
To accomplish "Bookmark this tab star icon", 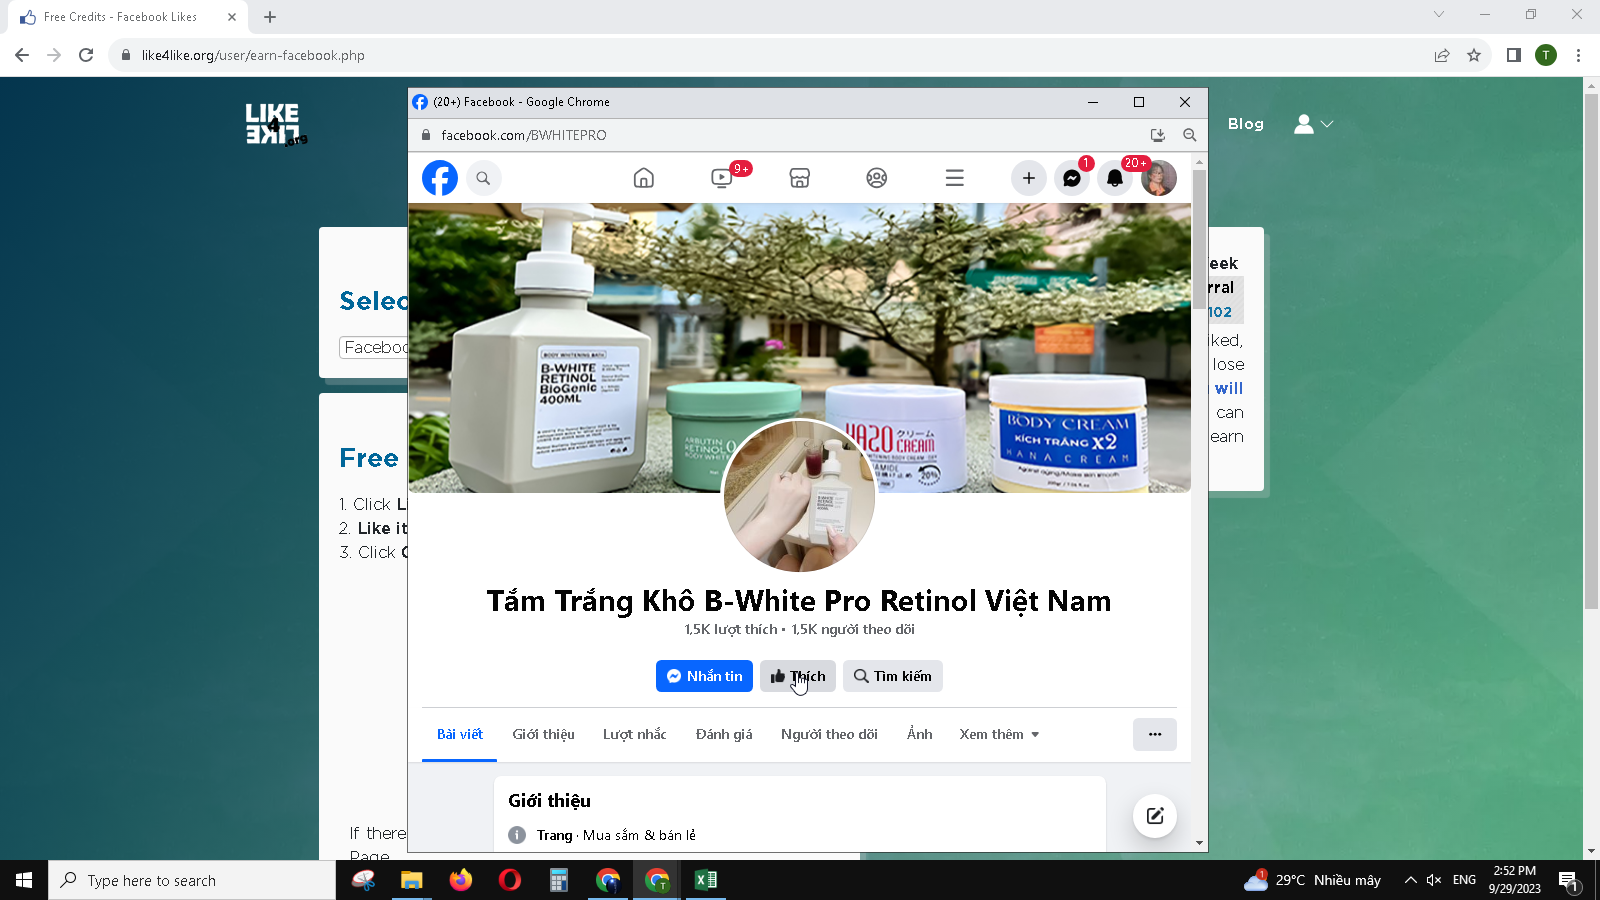I will tap(1474, 55).
